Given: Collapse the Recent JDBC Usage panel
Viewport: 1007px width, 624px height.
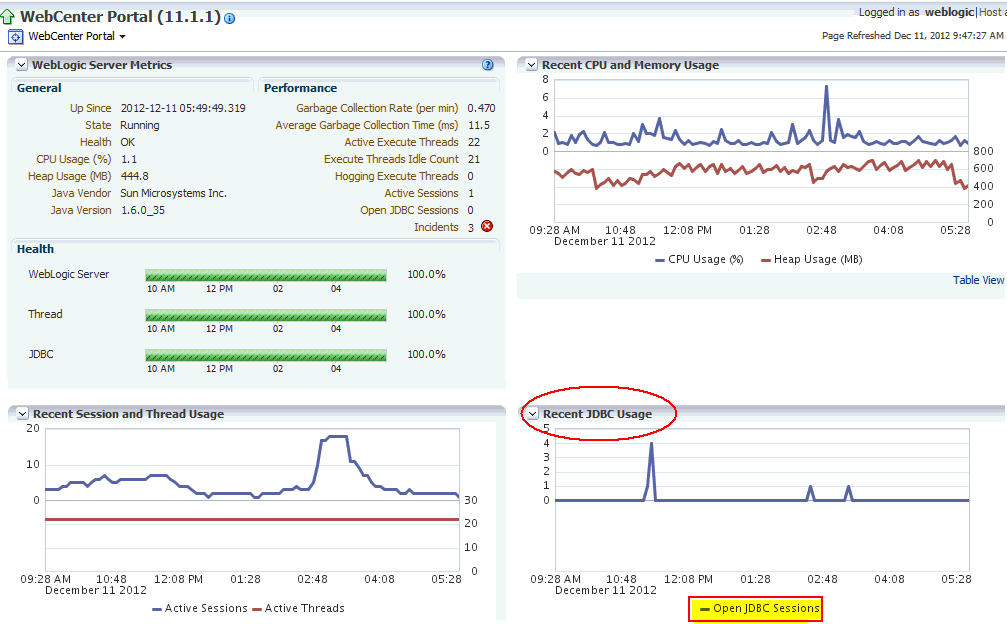Looking at the screenshot, I should point(532,414).
